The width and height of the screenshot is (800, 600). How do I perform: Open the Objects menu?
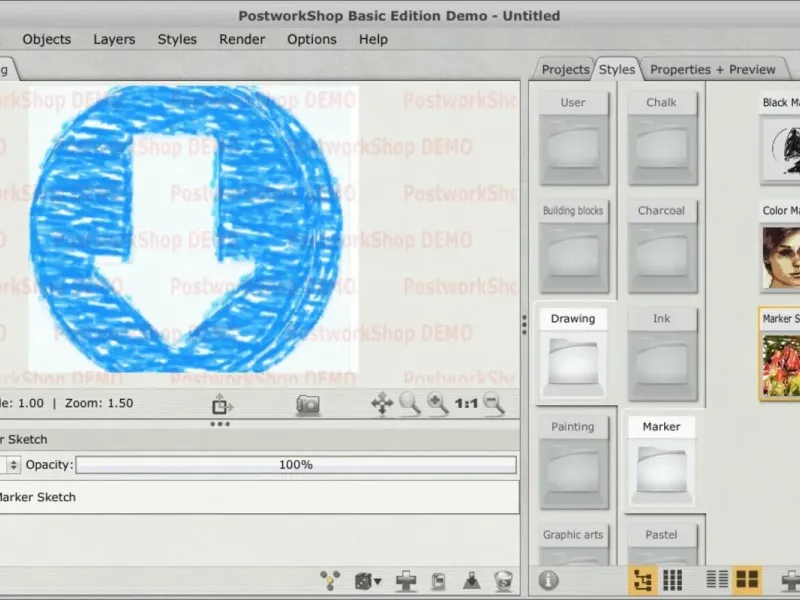click(x=46, y=39)
